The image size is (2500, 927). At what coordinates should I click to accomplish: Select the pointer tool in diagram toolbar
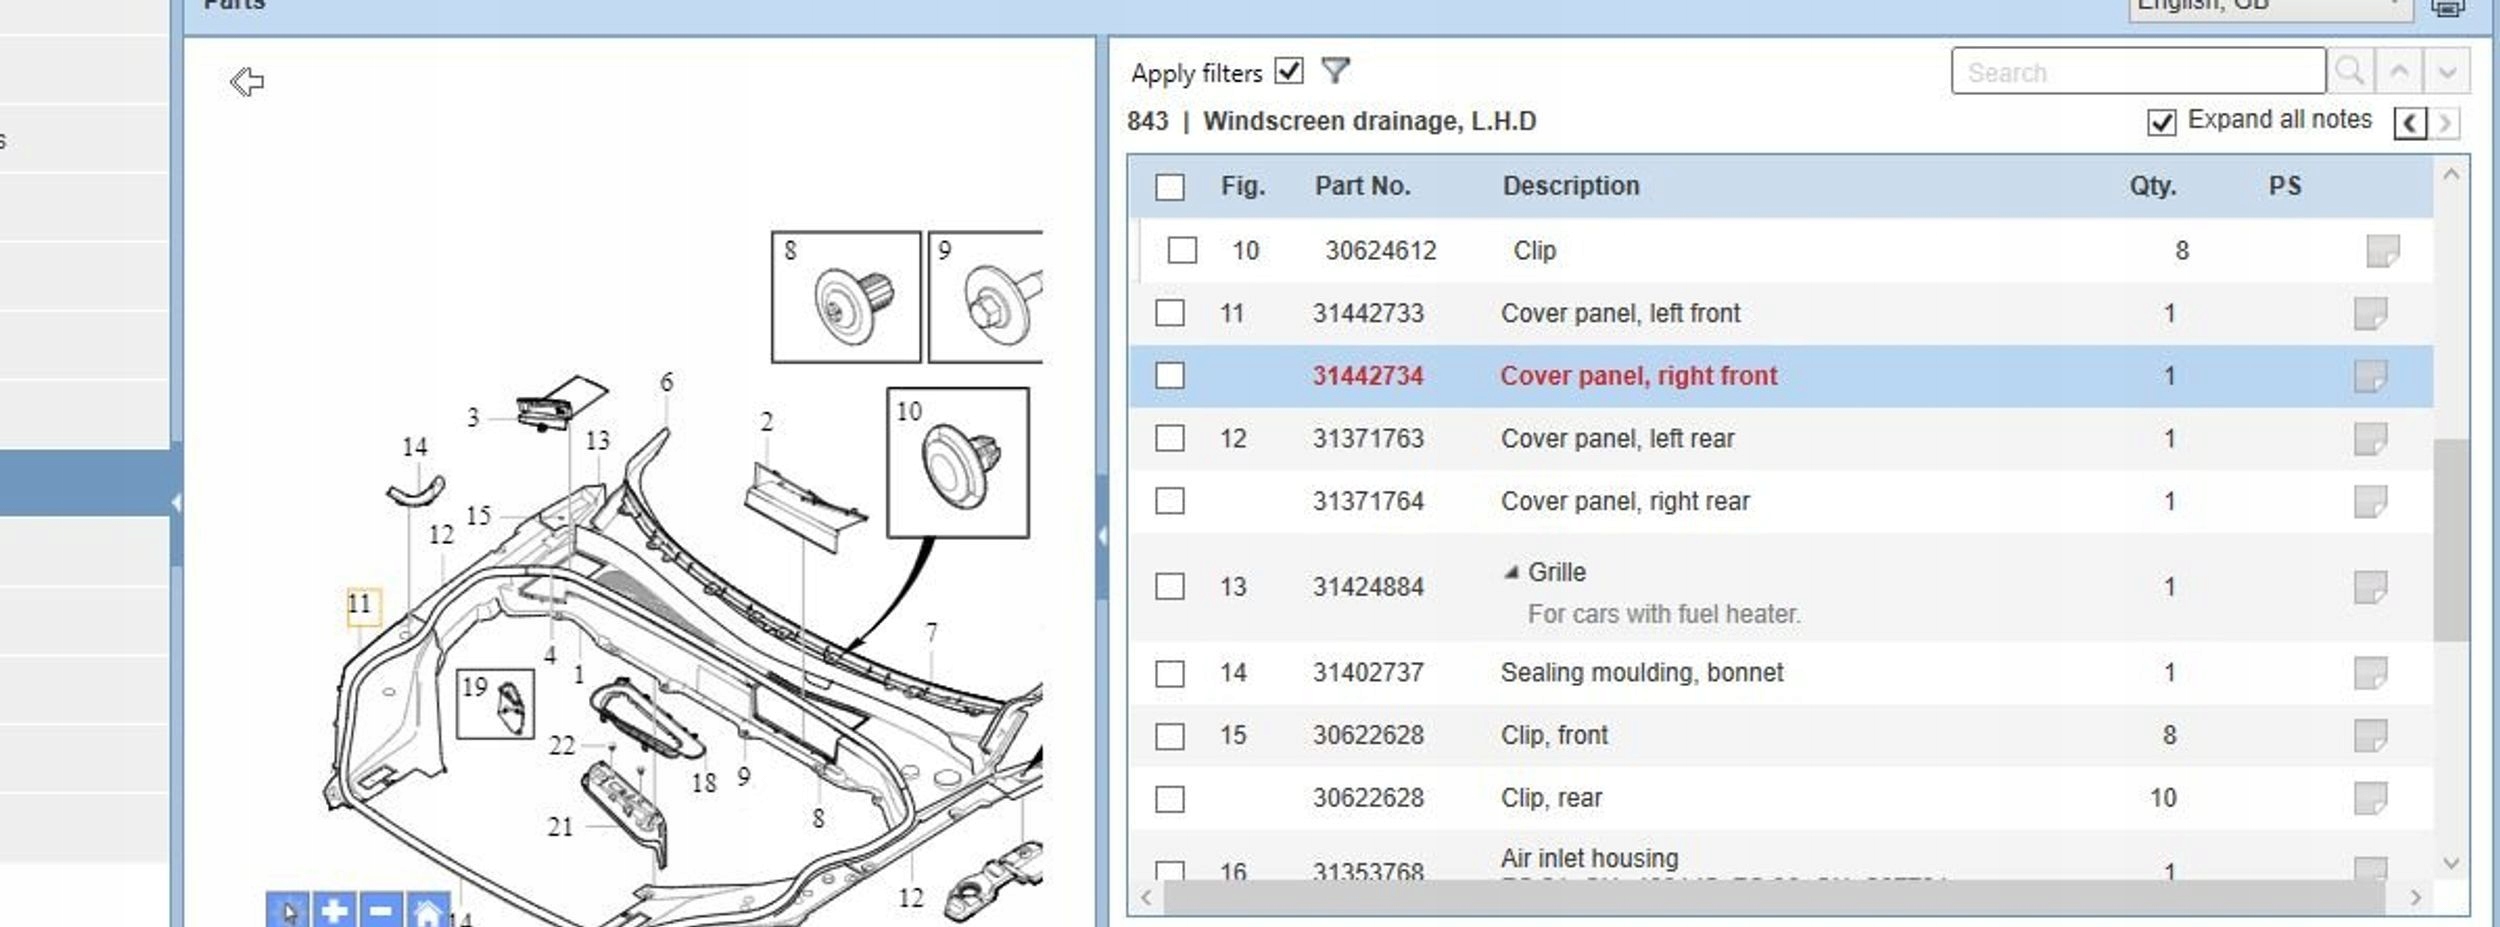coord(288,911)
